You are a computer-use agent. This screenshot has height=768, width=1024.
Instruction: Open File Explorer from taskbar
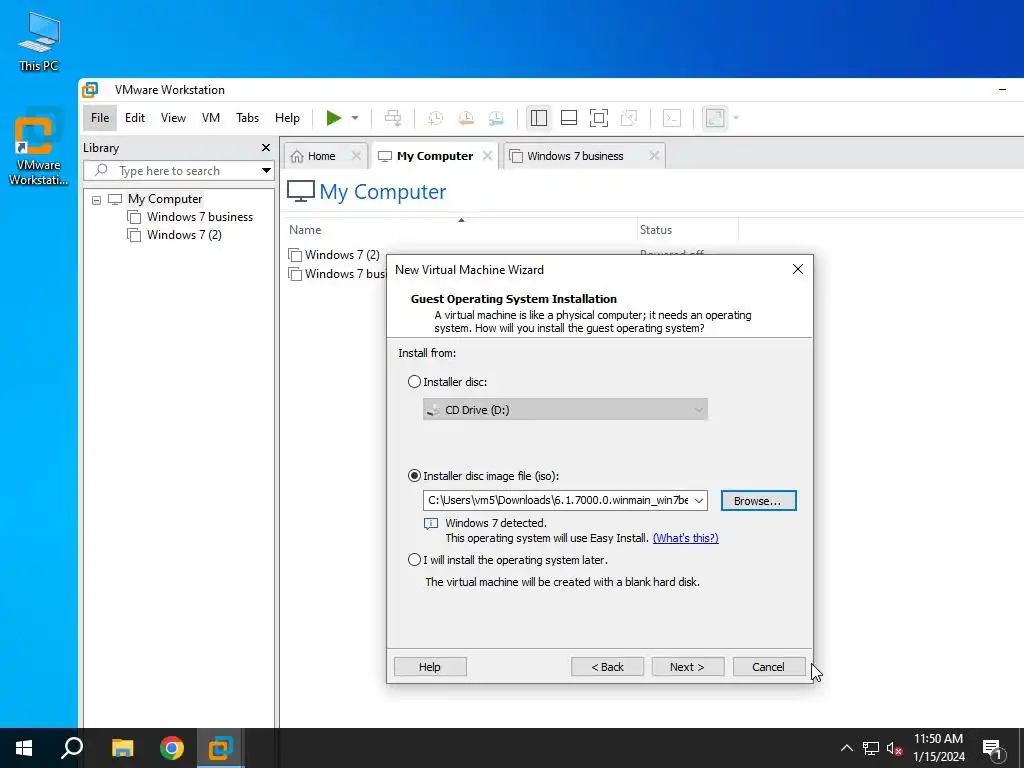(122, 748)
